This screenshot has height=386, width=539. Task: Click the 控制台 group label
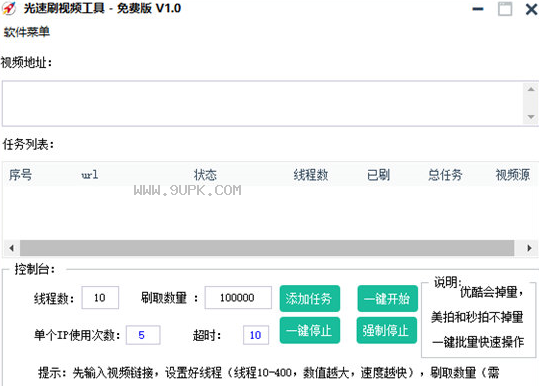(34, 269)
